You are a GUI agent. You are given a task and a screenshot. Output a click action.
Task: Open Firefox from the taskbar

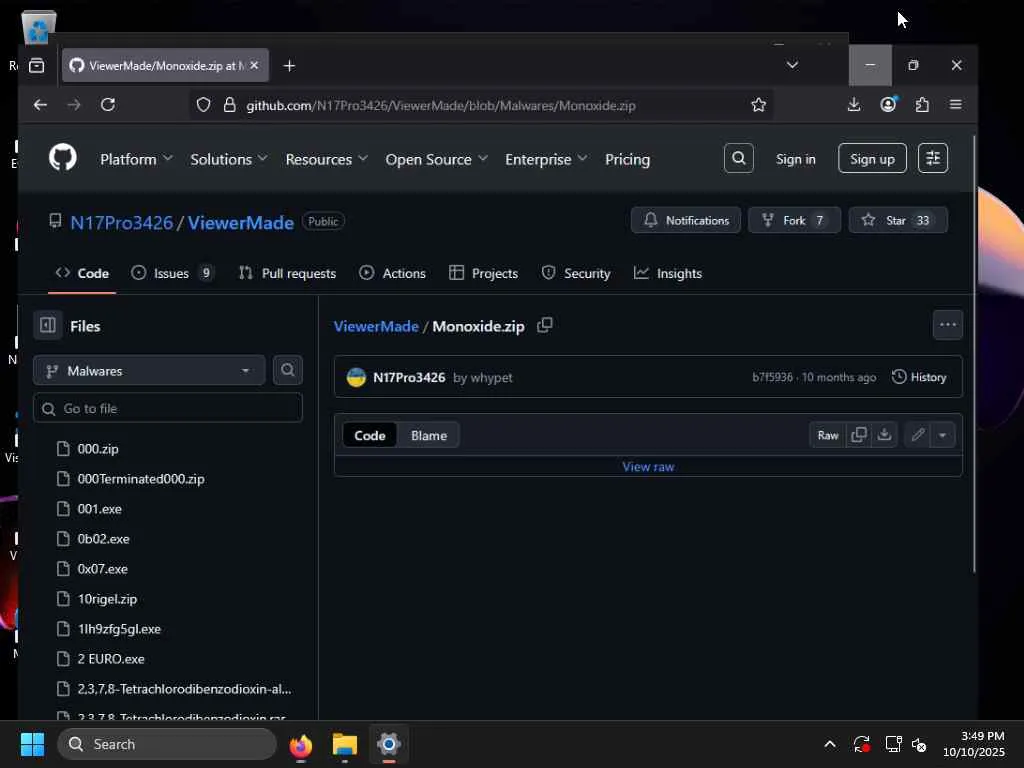300,744
